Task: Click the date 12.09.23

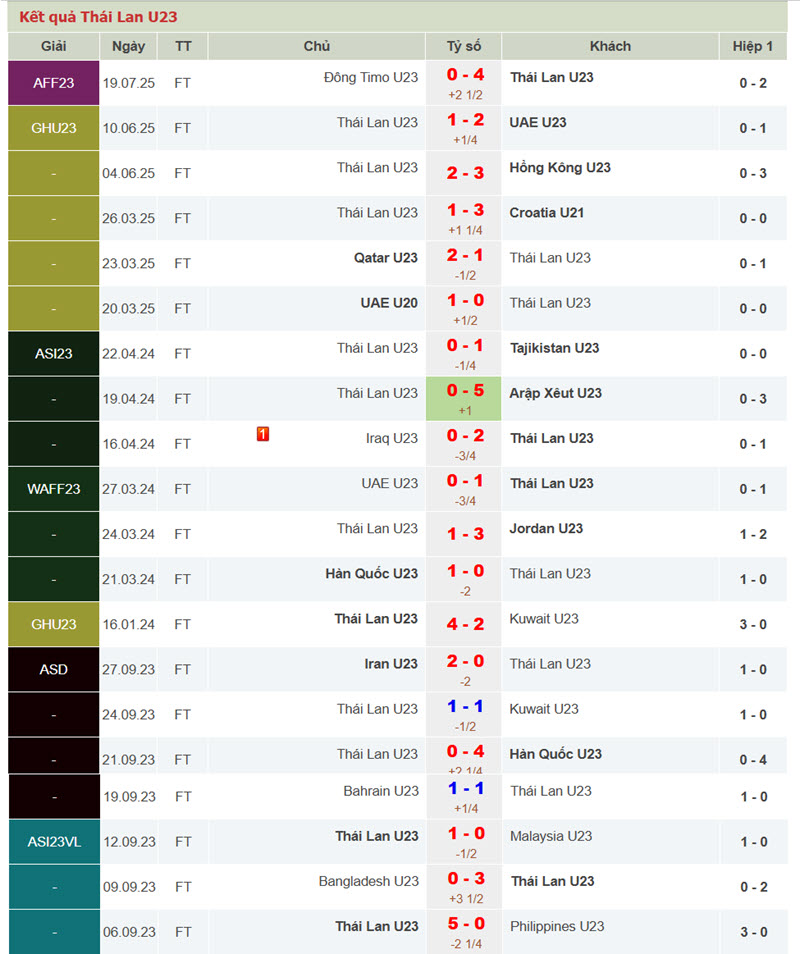Action: [129, 842]
